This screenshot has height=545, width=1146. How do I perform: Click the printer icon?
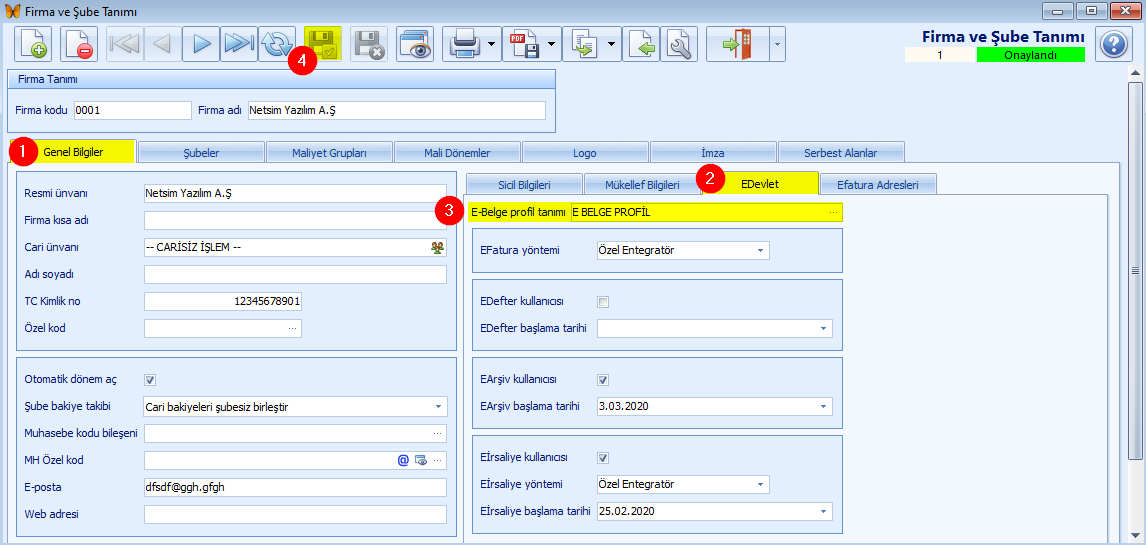coord(465,43)
